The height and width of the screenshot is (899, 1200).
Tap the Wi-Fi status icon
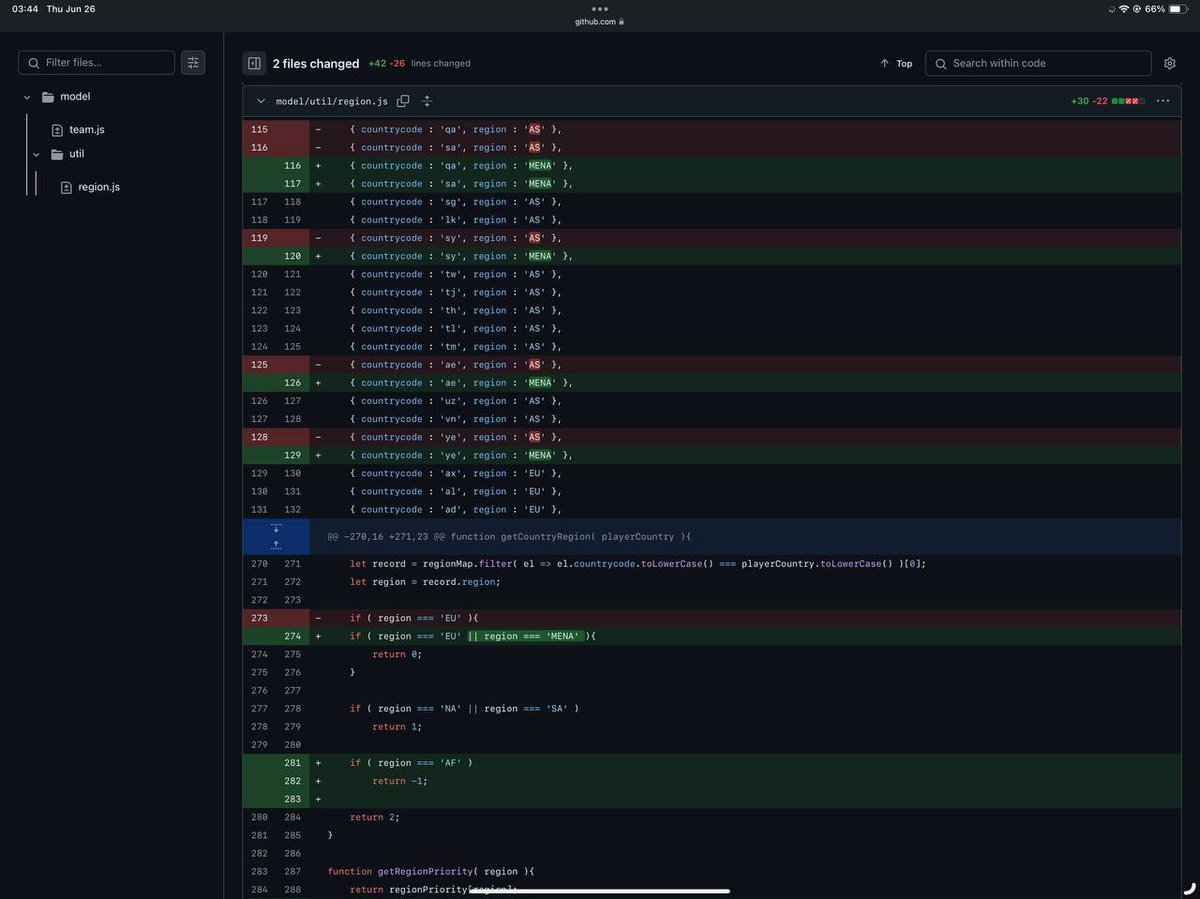[1123, 9]
